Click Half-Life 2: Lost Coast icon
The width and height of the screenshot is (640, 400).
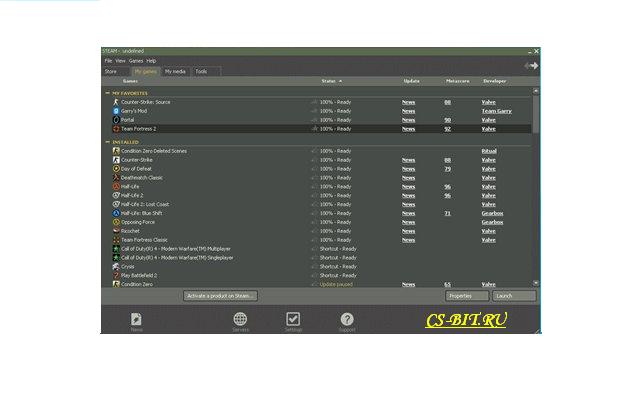pyautogui.click(x=116, y=204)
